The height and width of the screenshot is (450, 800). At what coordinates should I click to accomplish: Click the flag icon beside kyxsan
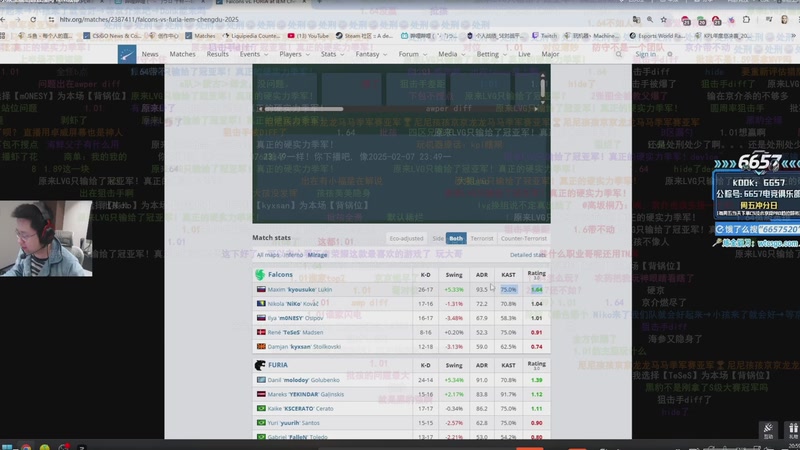(261, 346)
